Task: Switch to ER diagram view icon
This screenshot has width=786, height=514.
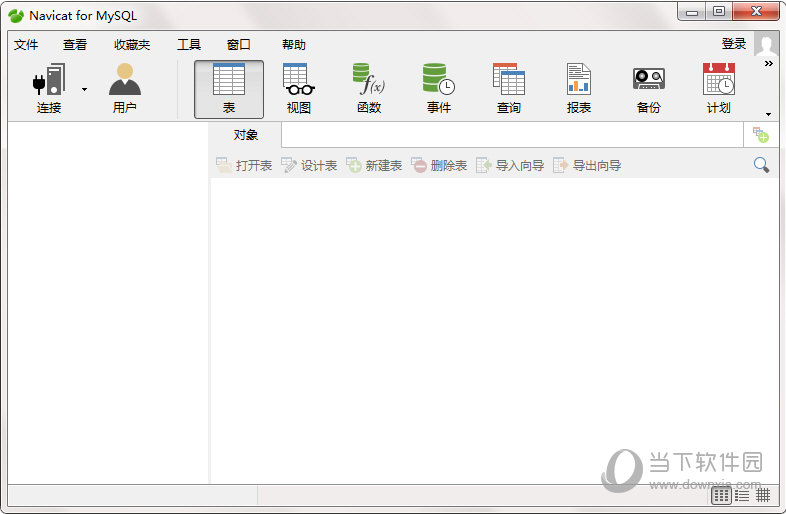Action: coord(763,496)
